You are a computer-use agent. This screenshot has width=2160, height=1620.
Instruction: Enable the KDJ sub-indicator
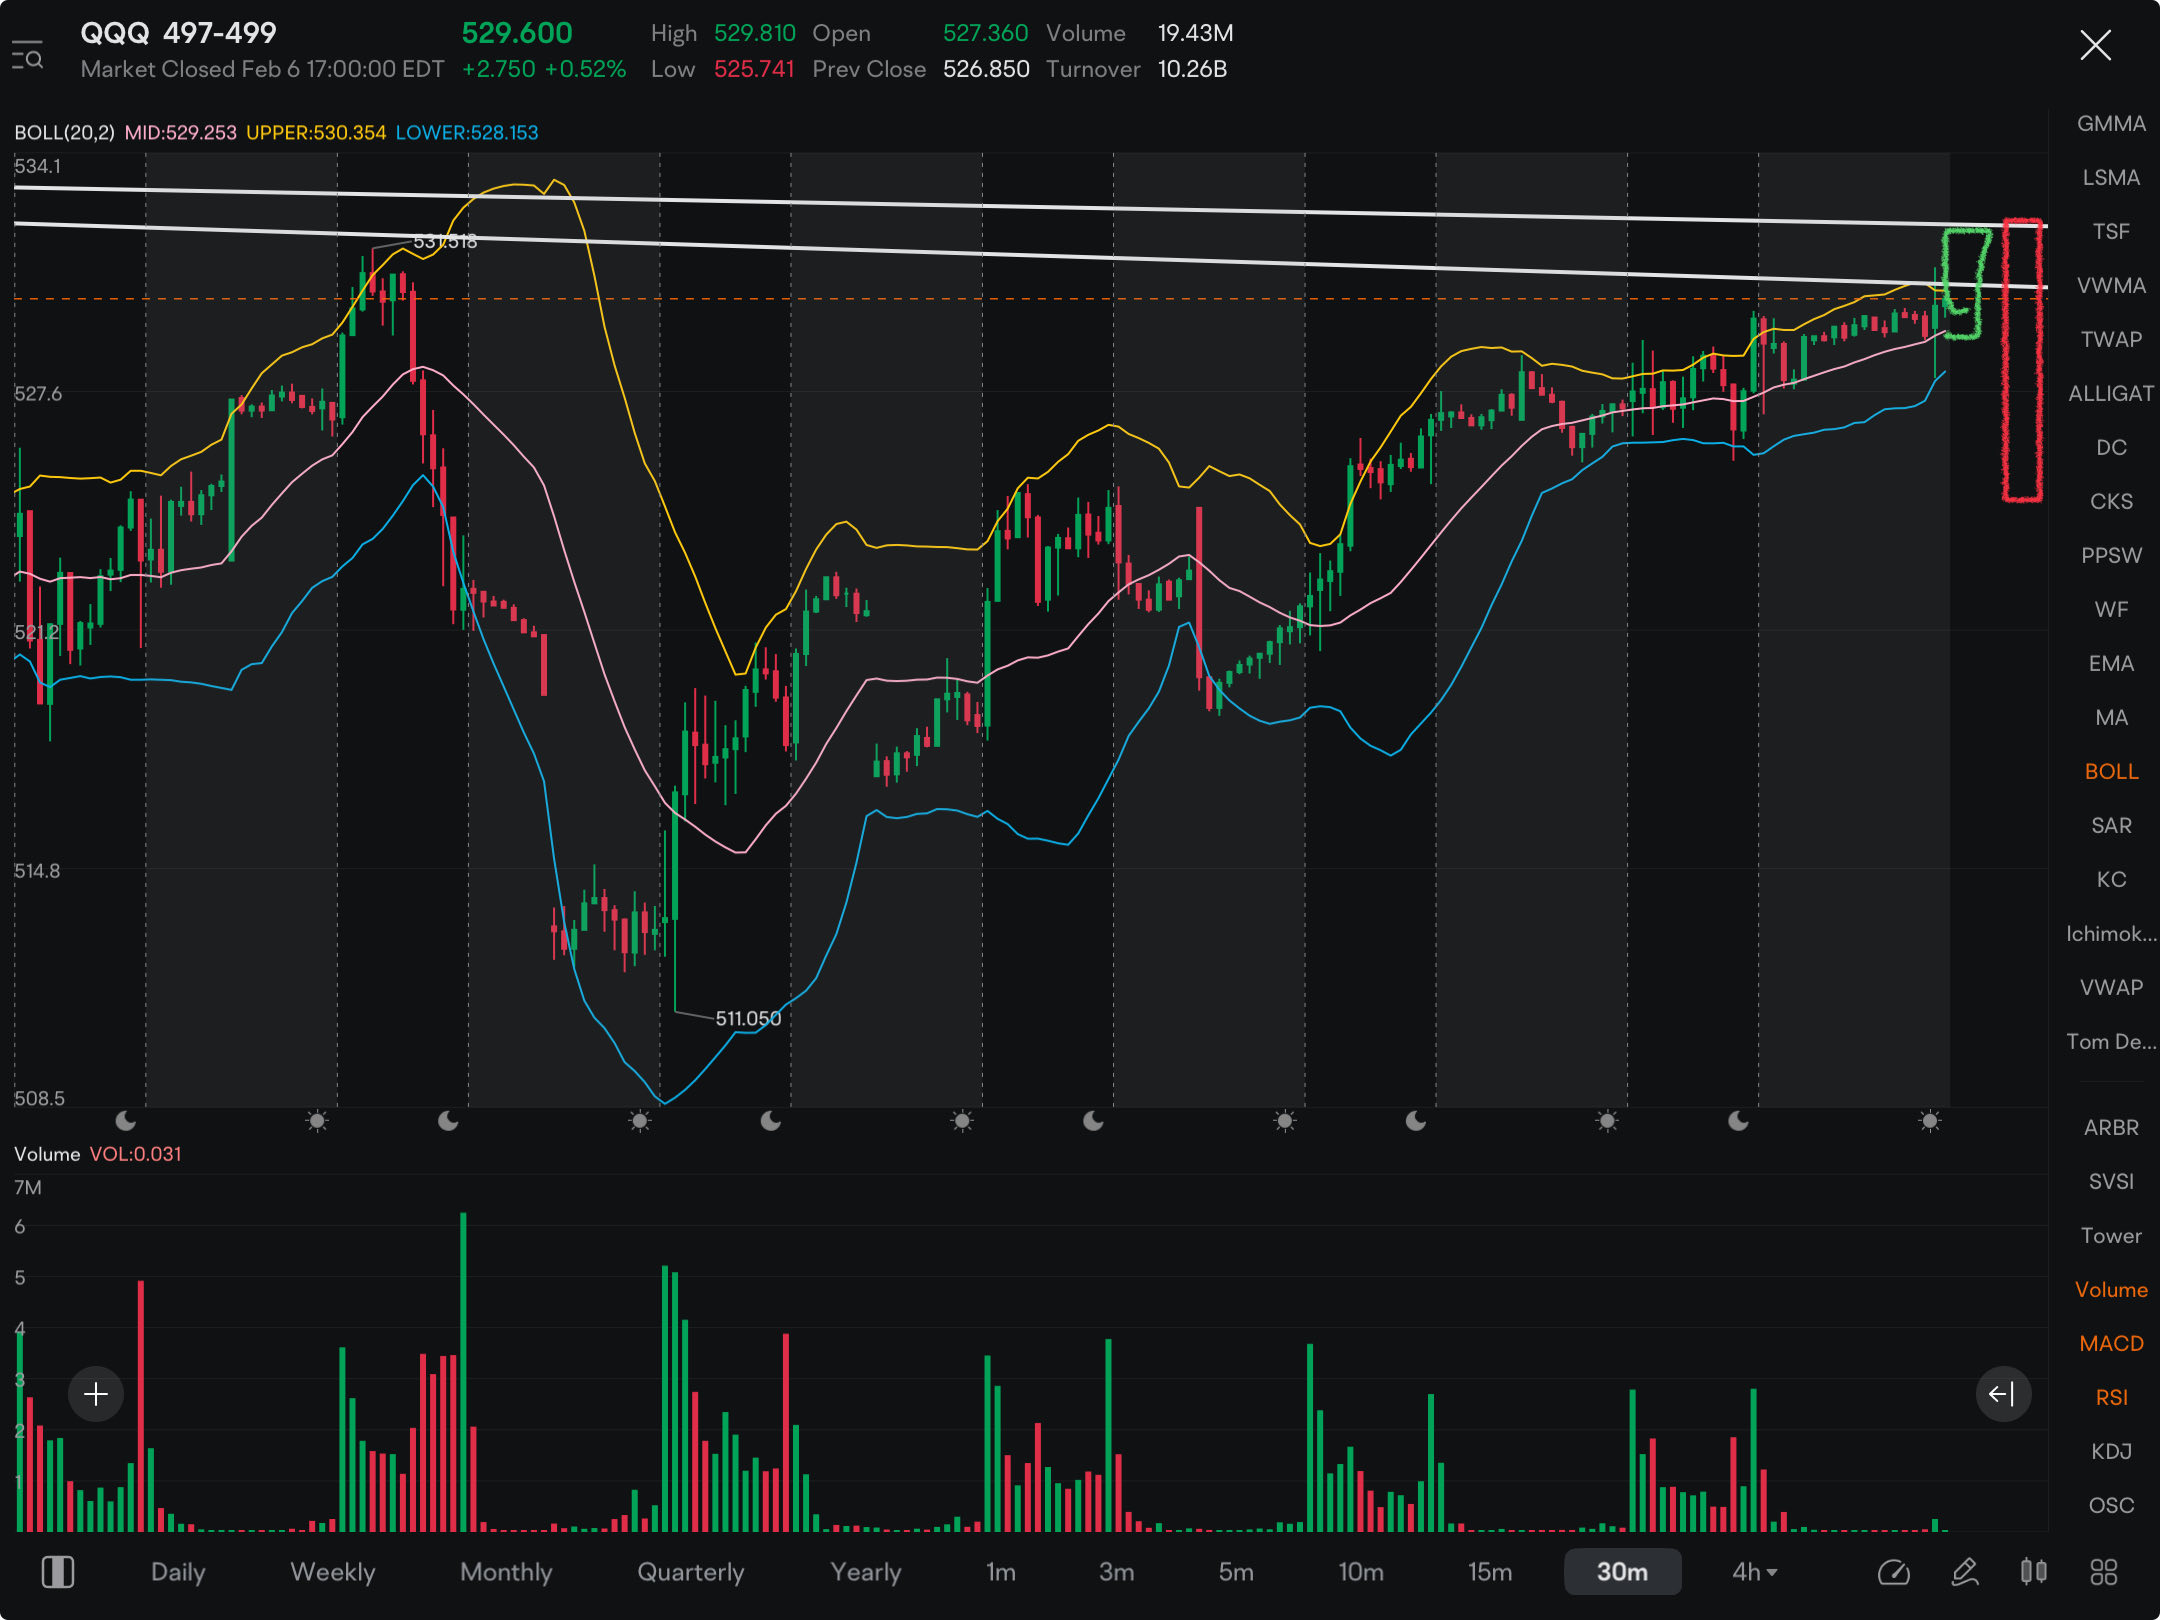2111,1452
